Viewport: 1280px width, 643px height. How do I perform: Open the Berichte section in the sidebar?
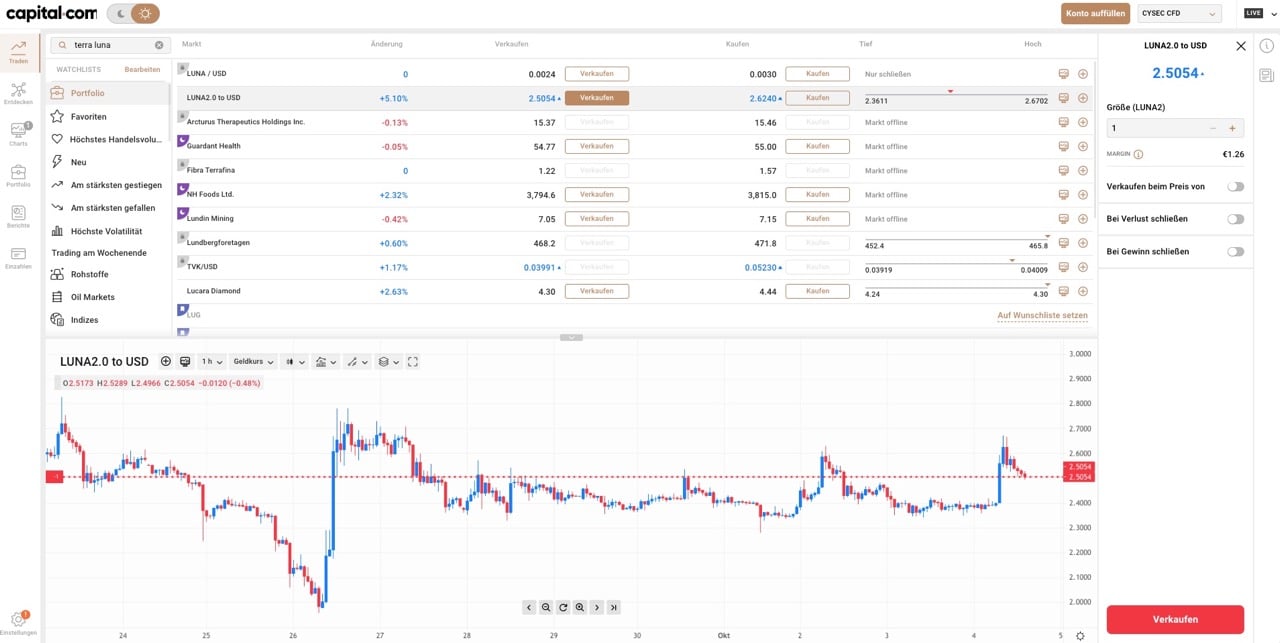click(19, 217)
